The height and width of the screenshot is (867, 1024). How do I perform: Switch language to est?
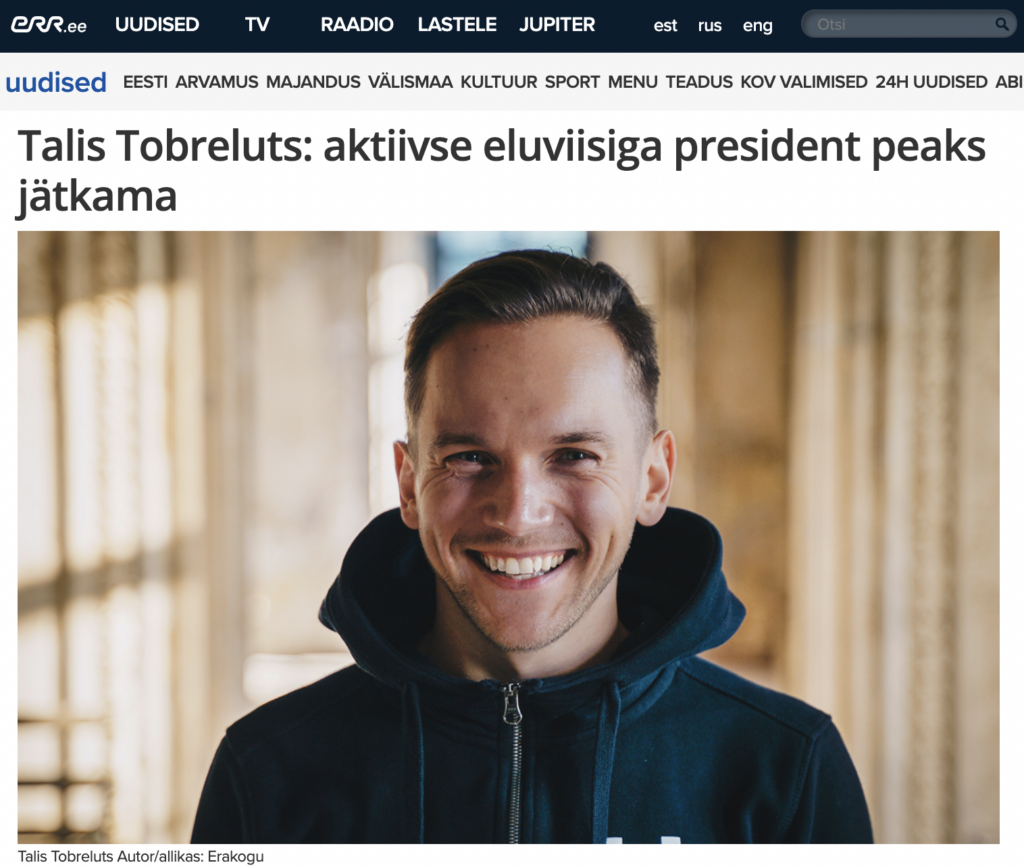tap(665, 25)
